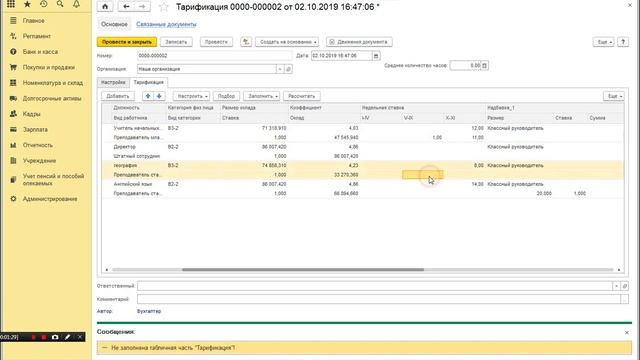
Task: Open Долгосрочные активы section
Action: click(51, 98)
